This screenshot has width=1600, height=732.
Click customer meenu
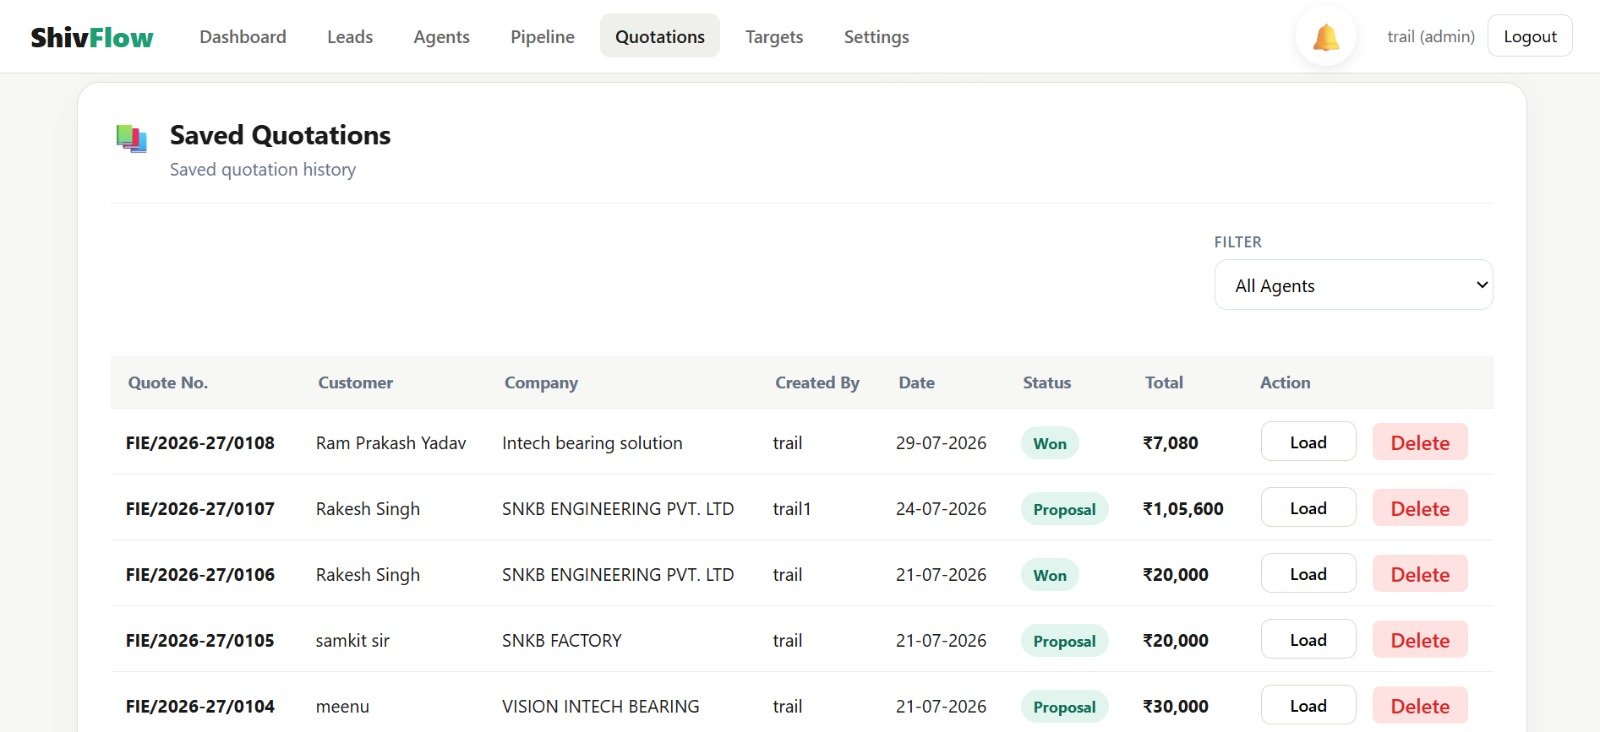[x=343, y=707]
